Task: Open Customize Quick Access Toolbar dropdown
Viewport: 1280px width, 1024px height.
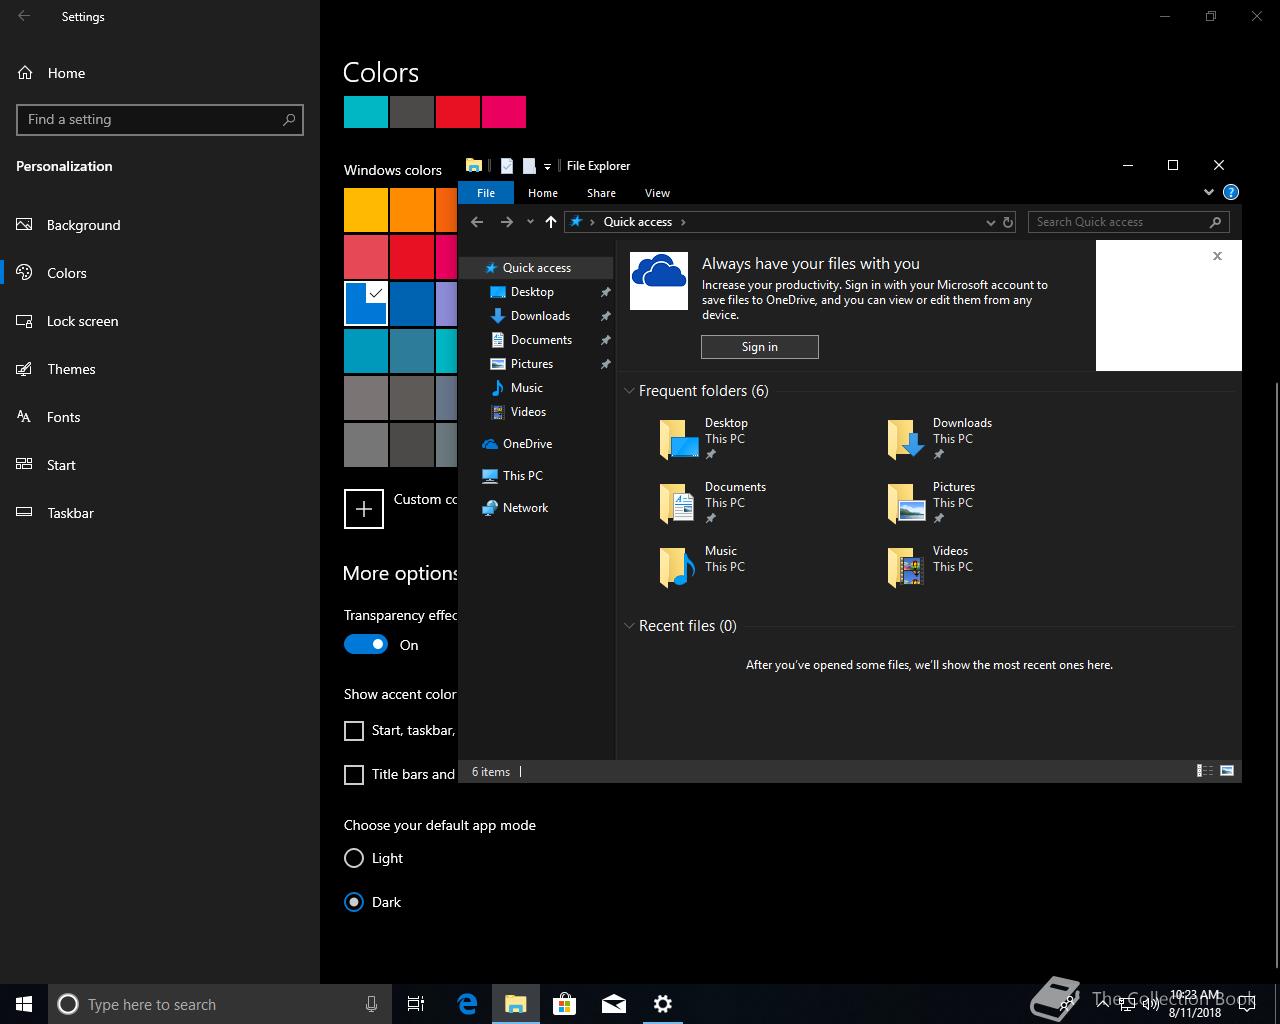Action: coord(547,167)
